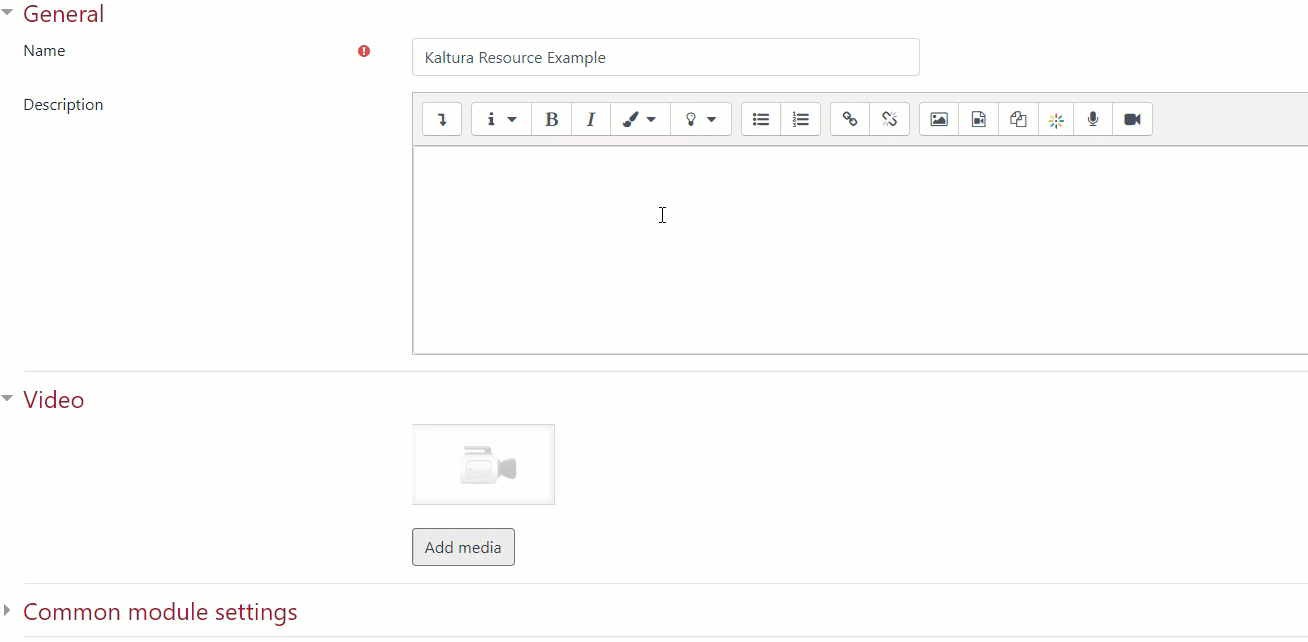Image resolution: width=1308 pixels, height=642 pixels.
Task: Apply bold formatting in description editor
Action: (x=551, y=119)
